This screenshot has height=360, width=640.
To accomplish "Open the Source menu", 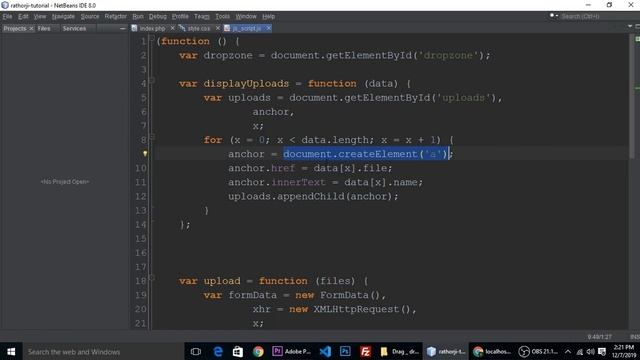I will (89, 16).
